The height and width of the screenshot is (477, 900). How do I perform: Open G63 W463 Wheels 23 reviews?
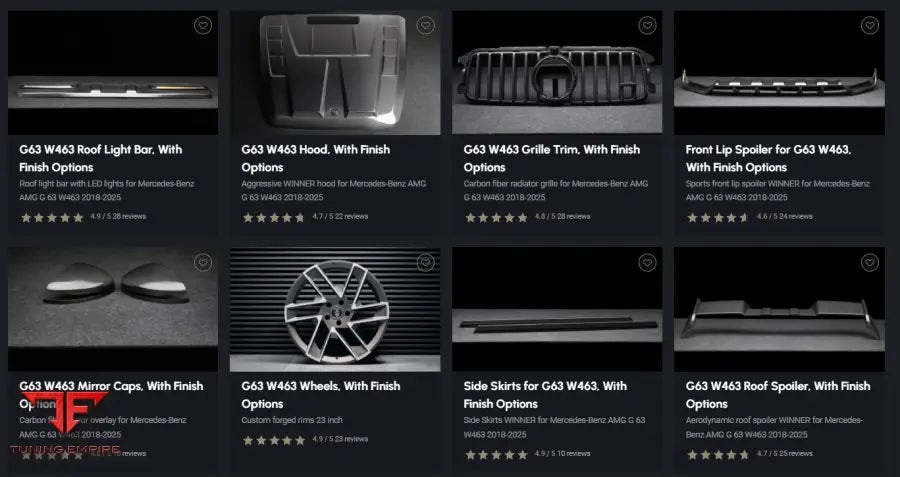[348, 439]
